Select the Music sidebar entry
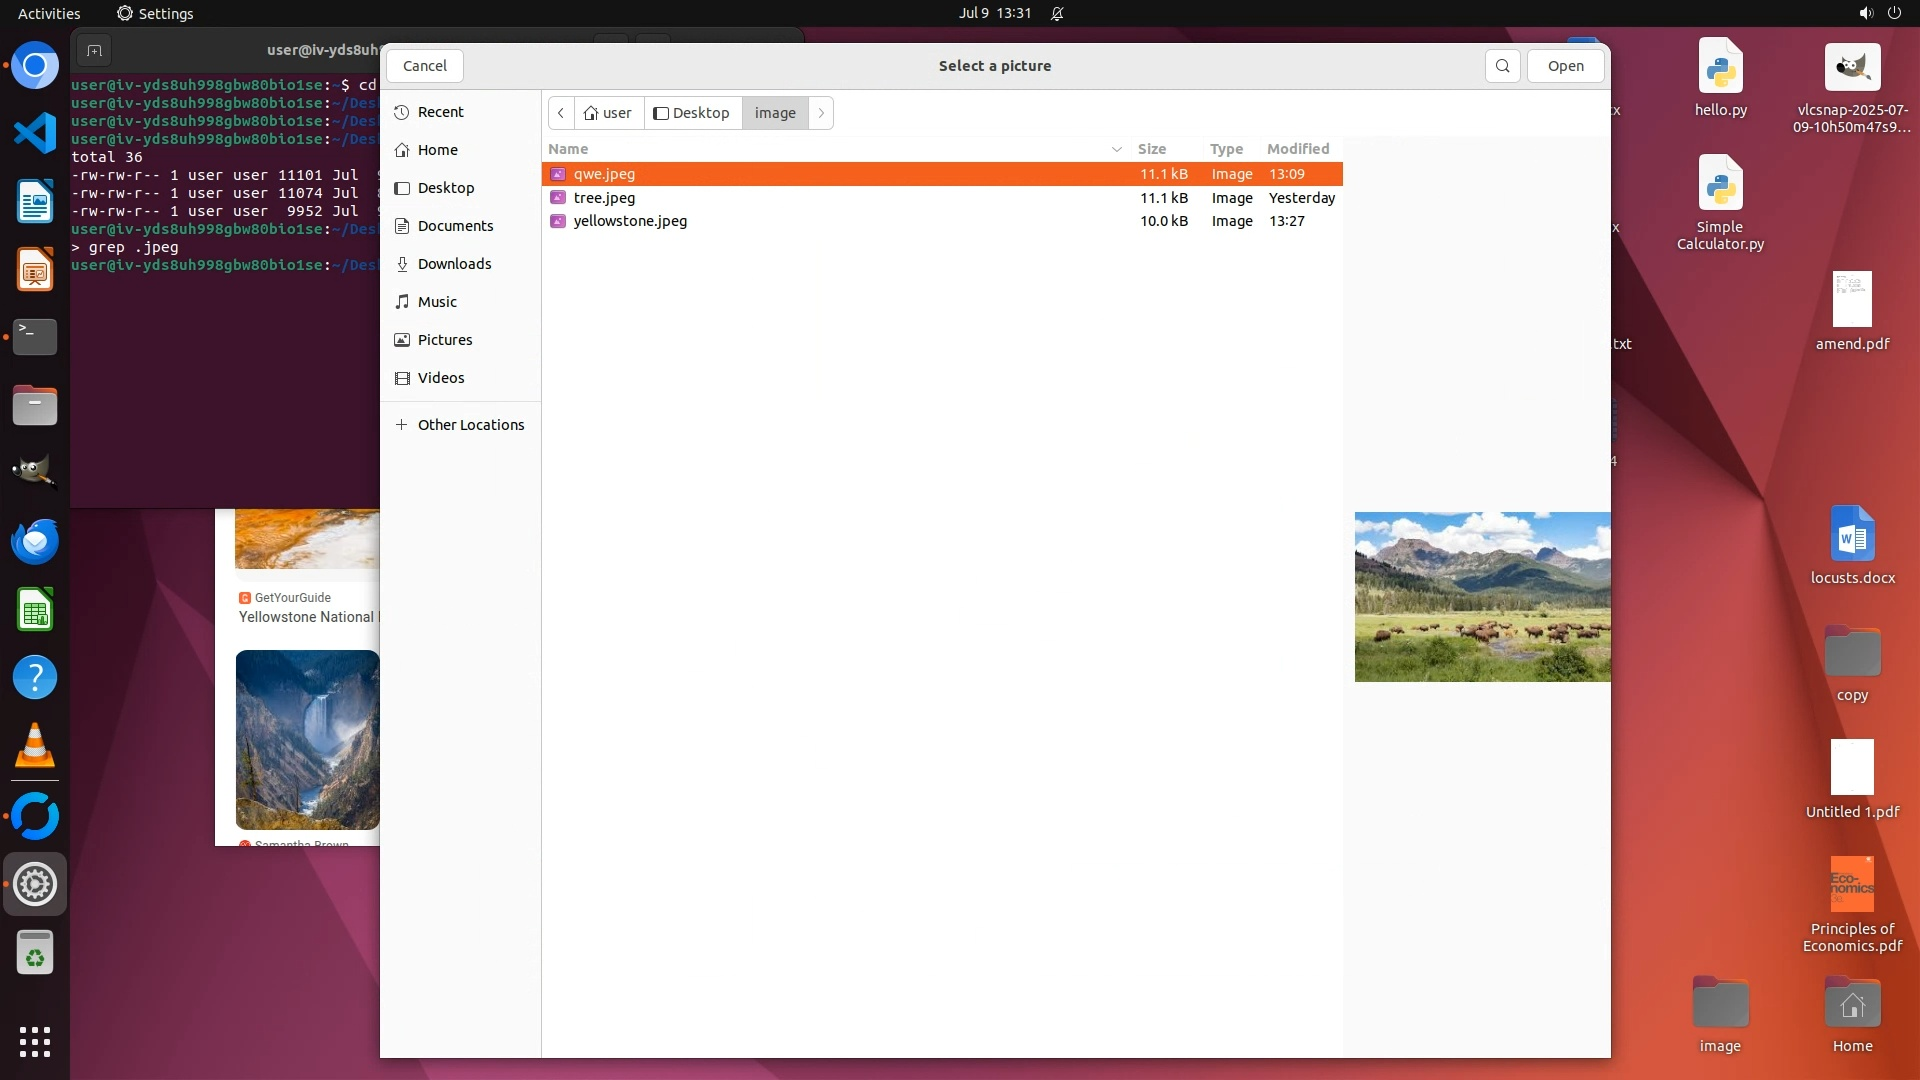 pyautogui.click(x=437, y=302)
